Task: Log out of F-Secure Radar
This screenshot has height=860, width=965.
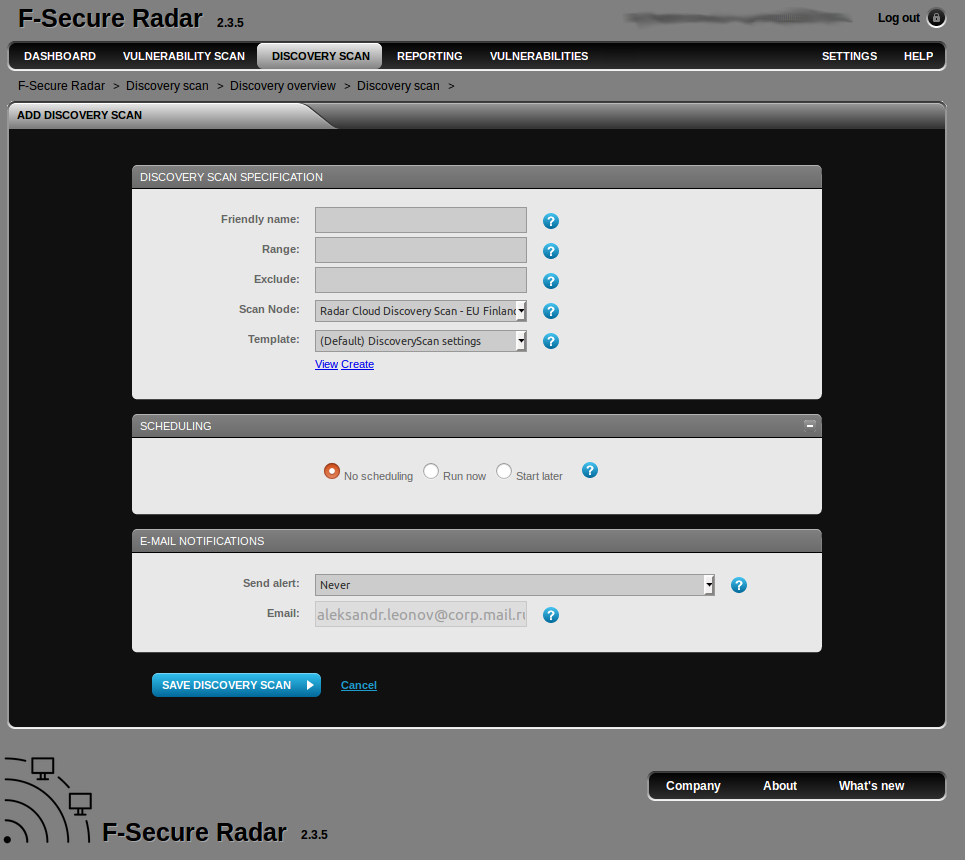Action: [899, 18]
